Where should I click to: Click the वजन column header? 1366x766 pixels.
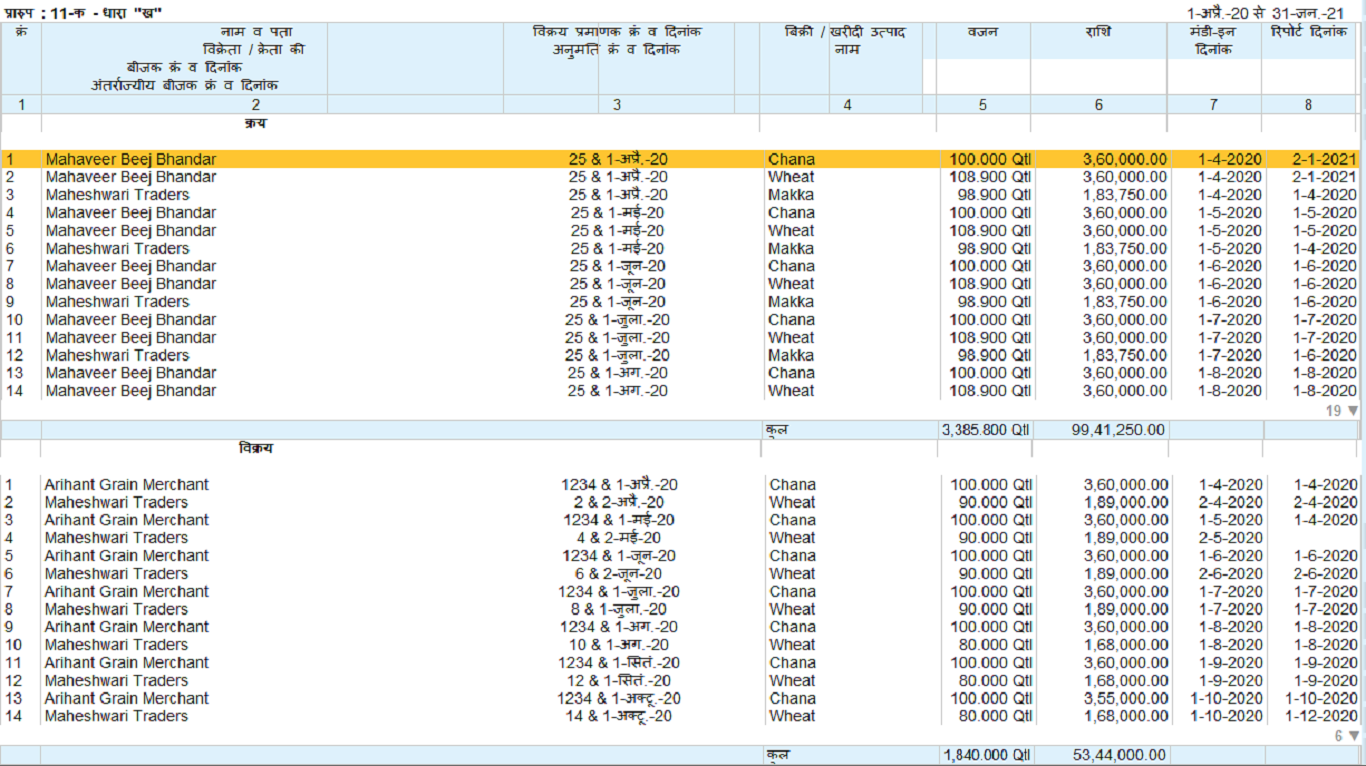(x=982, y=32)
